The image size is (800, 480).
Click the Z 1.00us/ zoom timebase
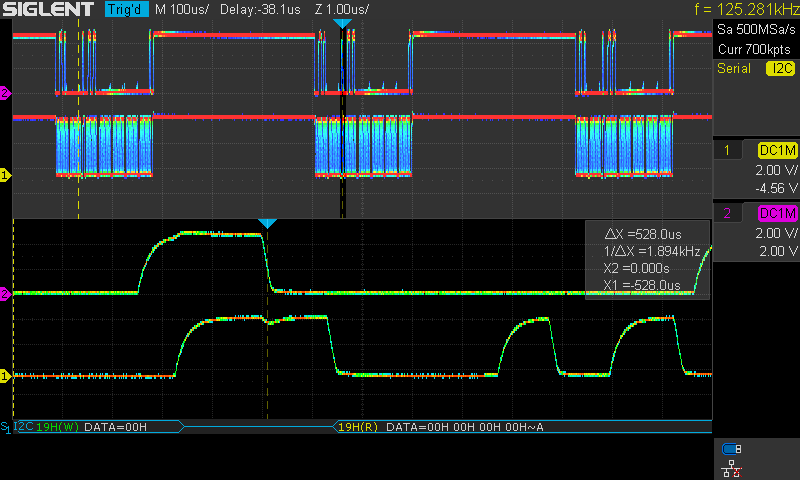pos(341,9)
